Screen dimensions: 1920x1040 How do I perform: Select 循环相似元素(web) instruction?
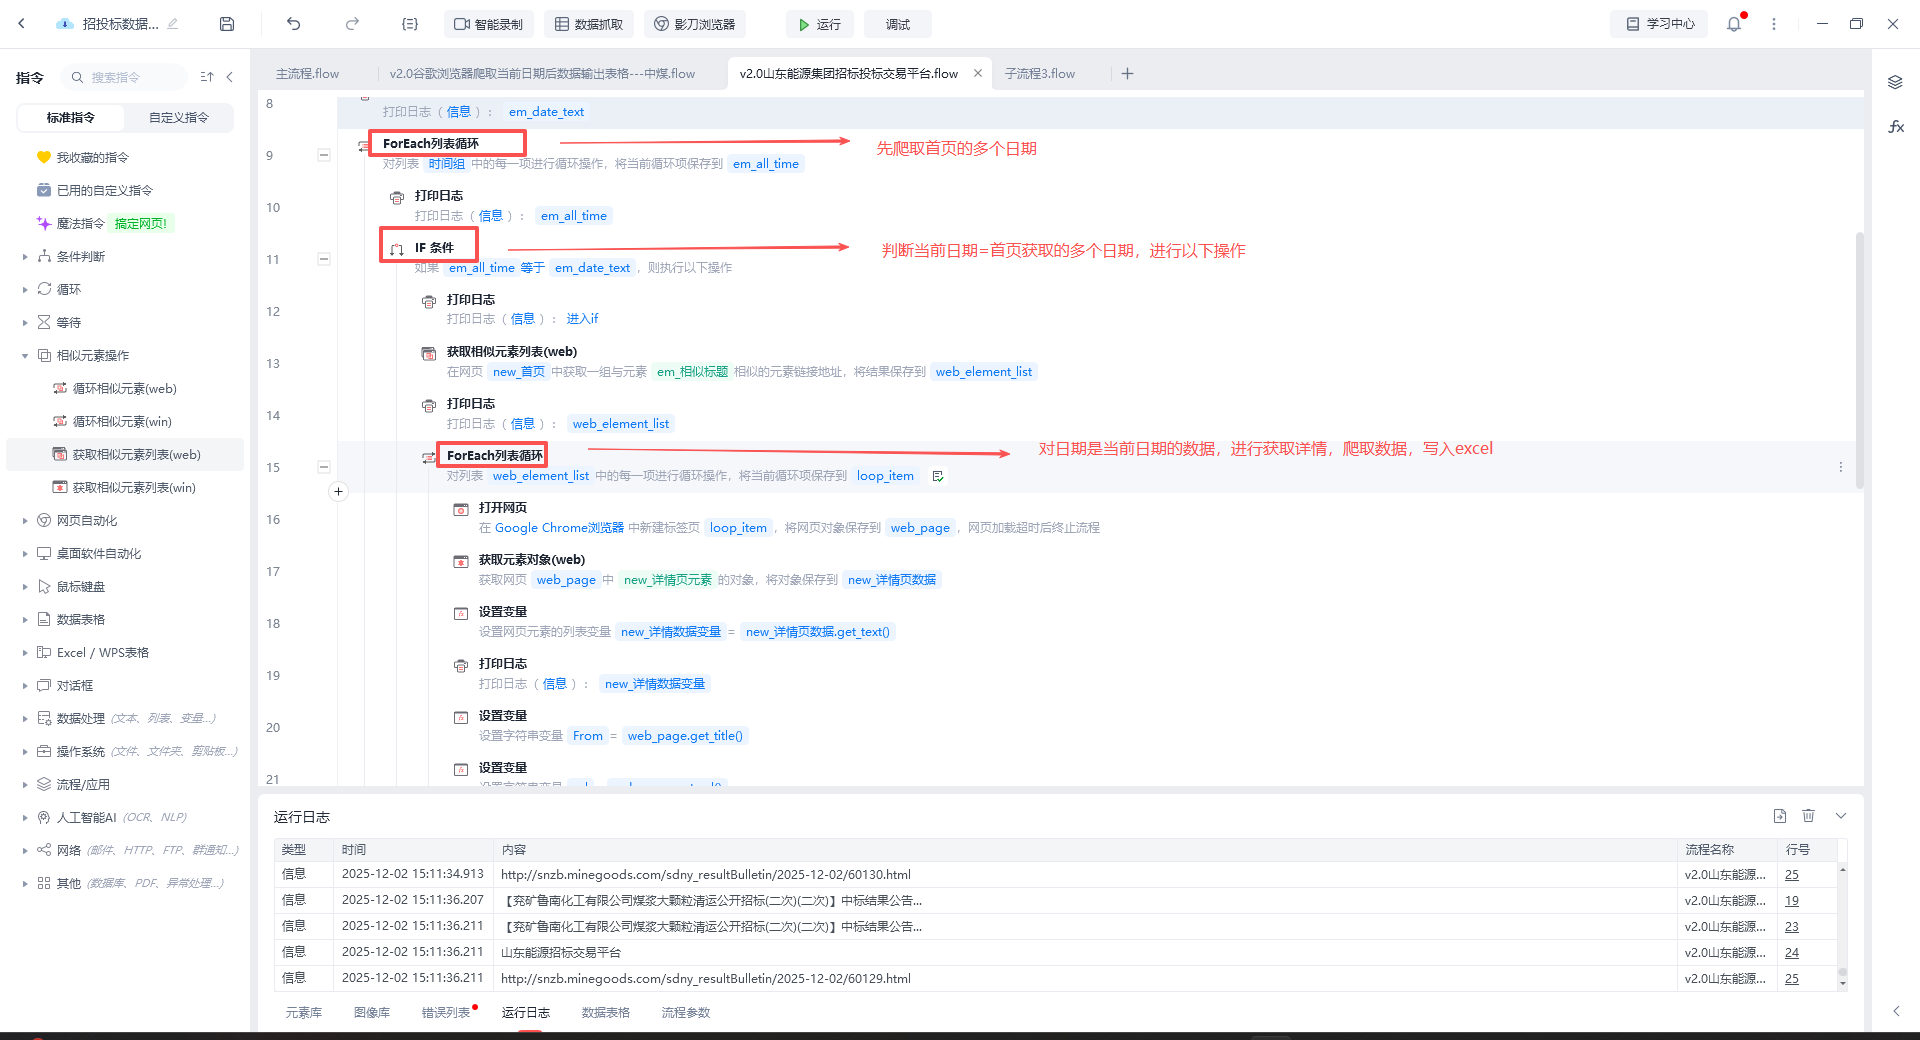tap(124, 388)
